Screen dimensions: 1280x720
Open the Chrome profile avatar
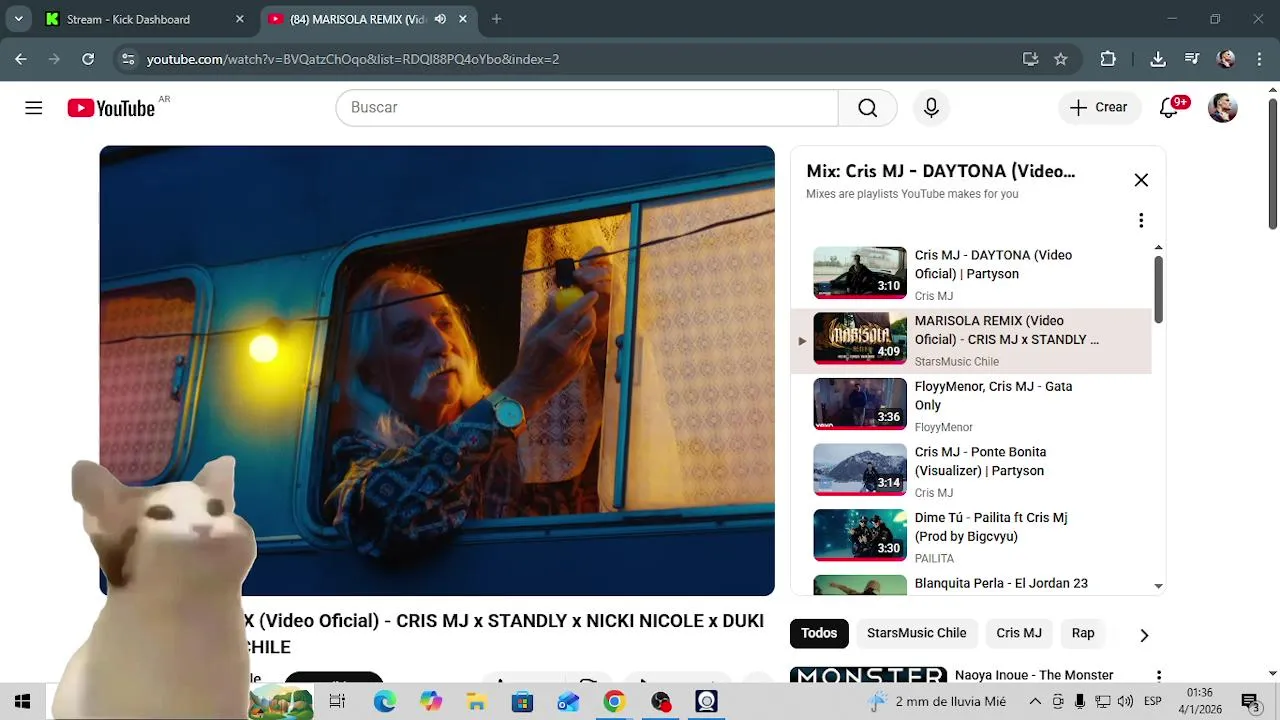(x=1226, y=59)
